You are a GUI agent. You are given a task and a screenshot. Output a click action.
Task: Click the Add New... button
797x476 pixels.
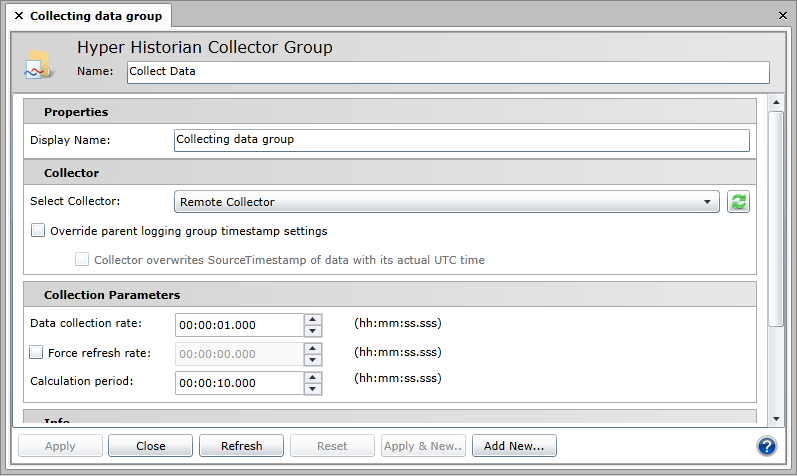(514, 446)
